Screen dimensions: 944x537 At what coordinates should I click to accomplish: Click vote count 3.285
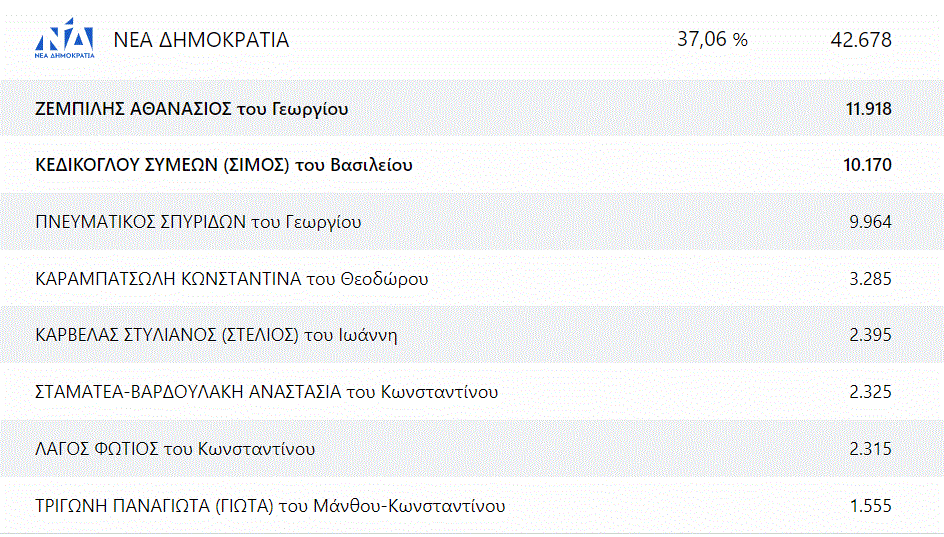(870, 279)
